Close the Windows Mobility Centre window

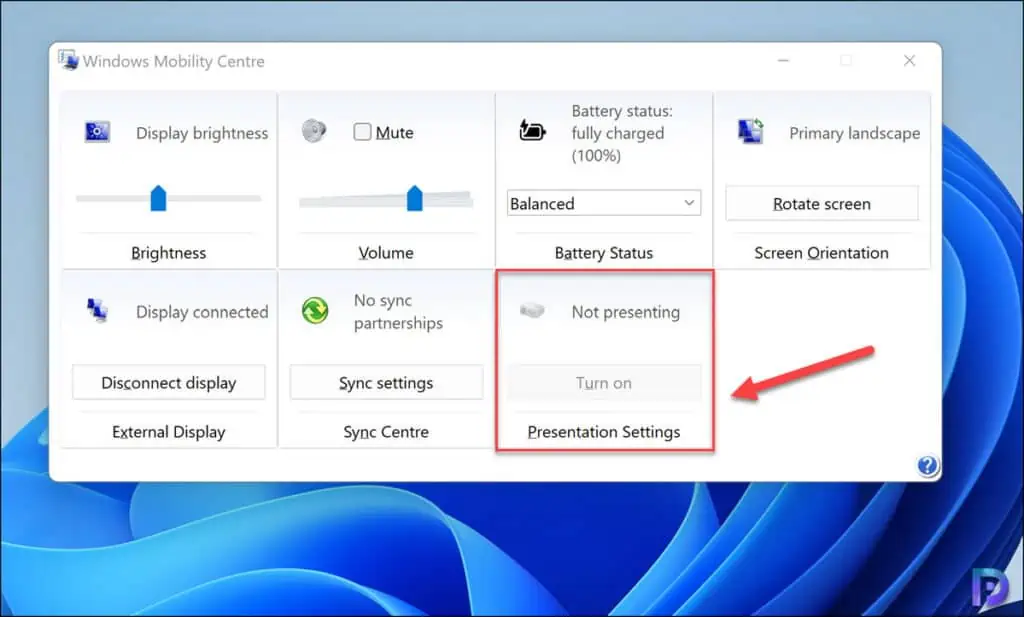(909, 61)
